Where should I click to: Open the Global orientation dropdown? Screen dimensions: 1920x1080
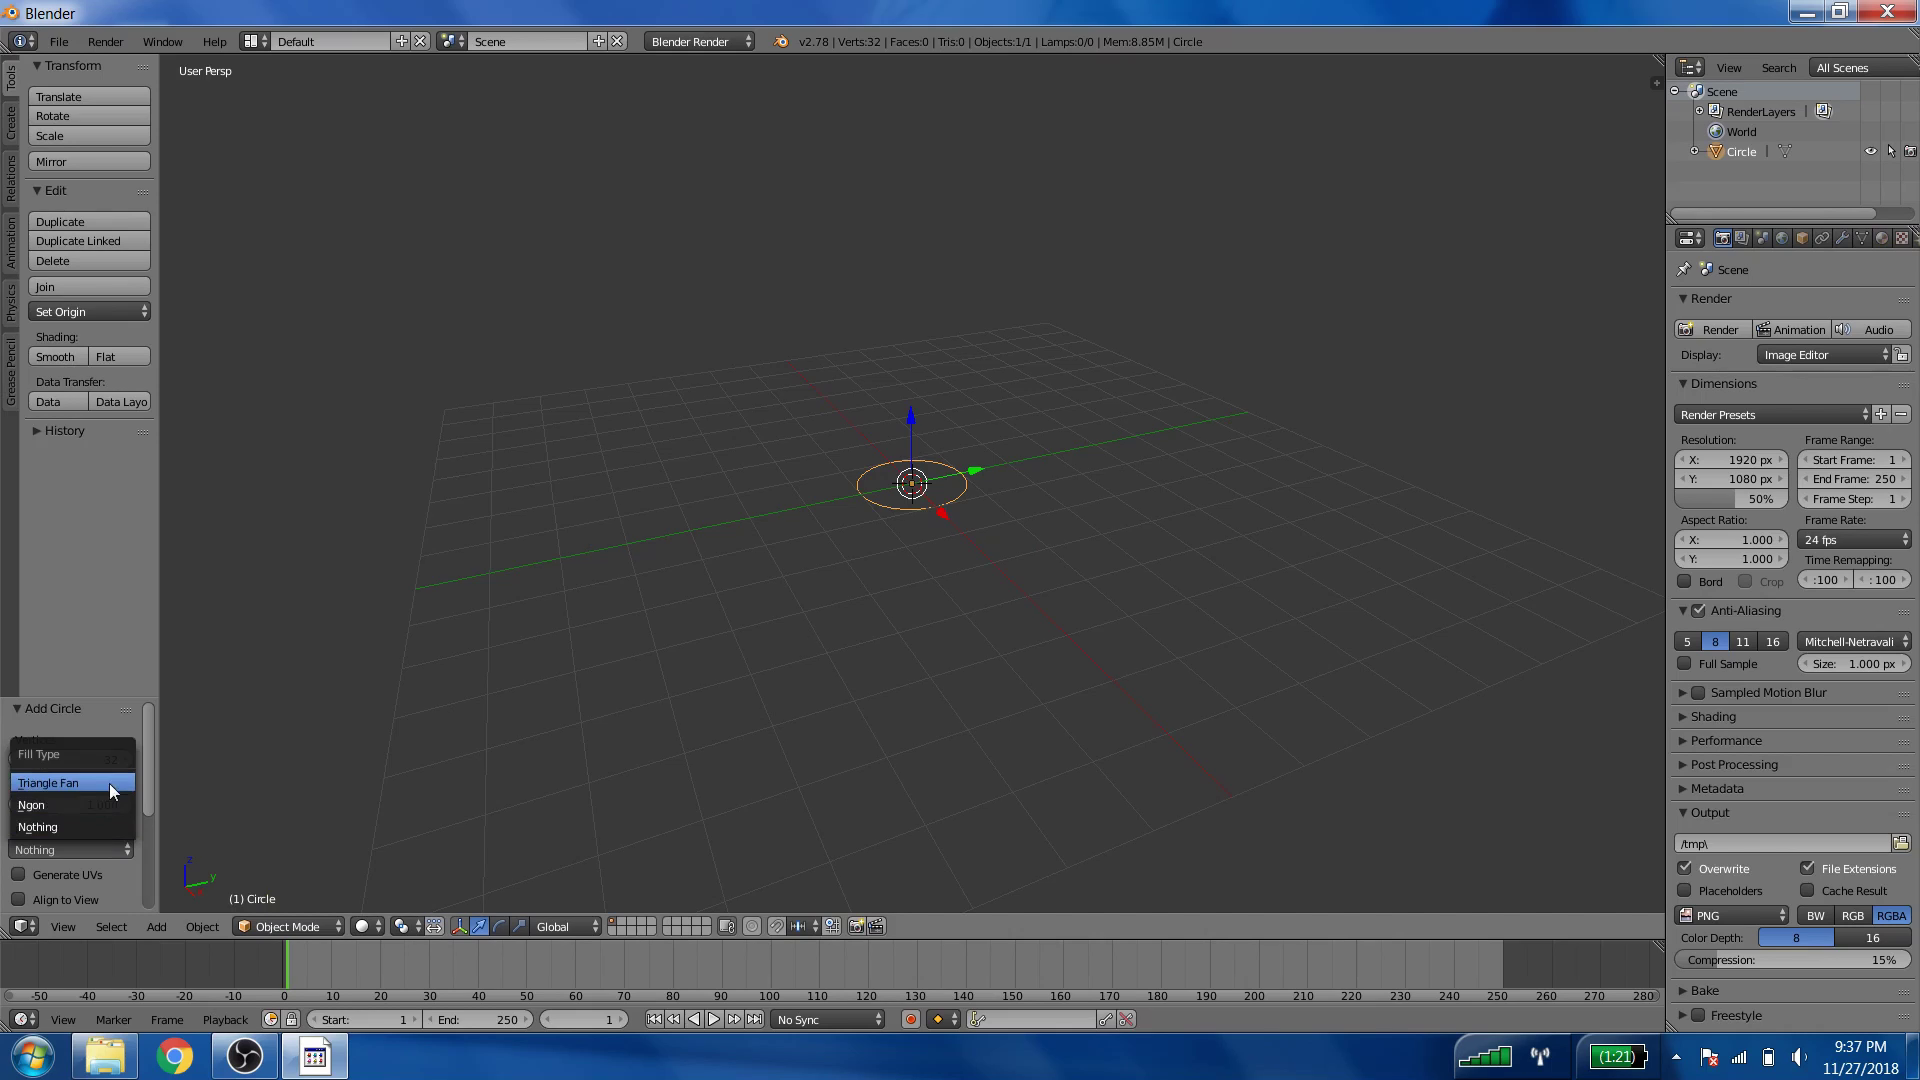coord(566,926)
